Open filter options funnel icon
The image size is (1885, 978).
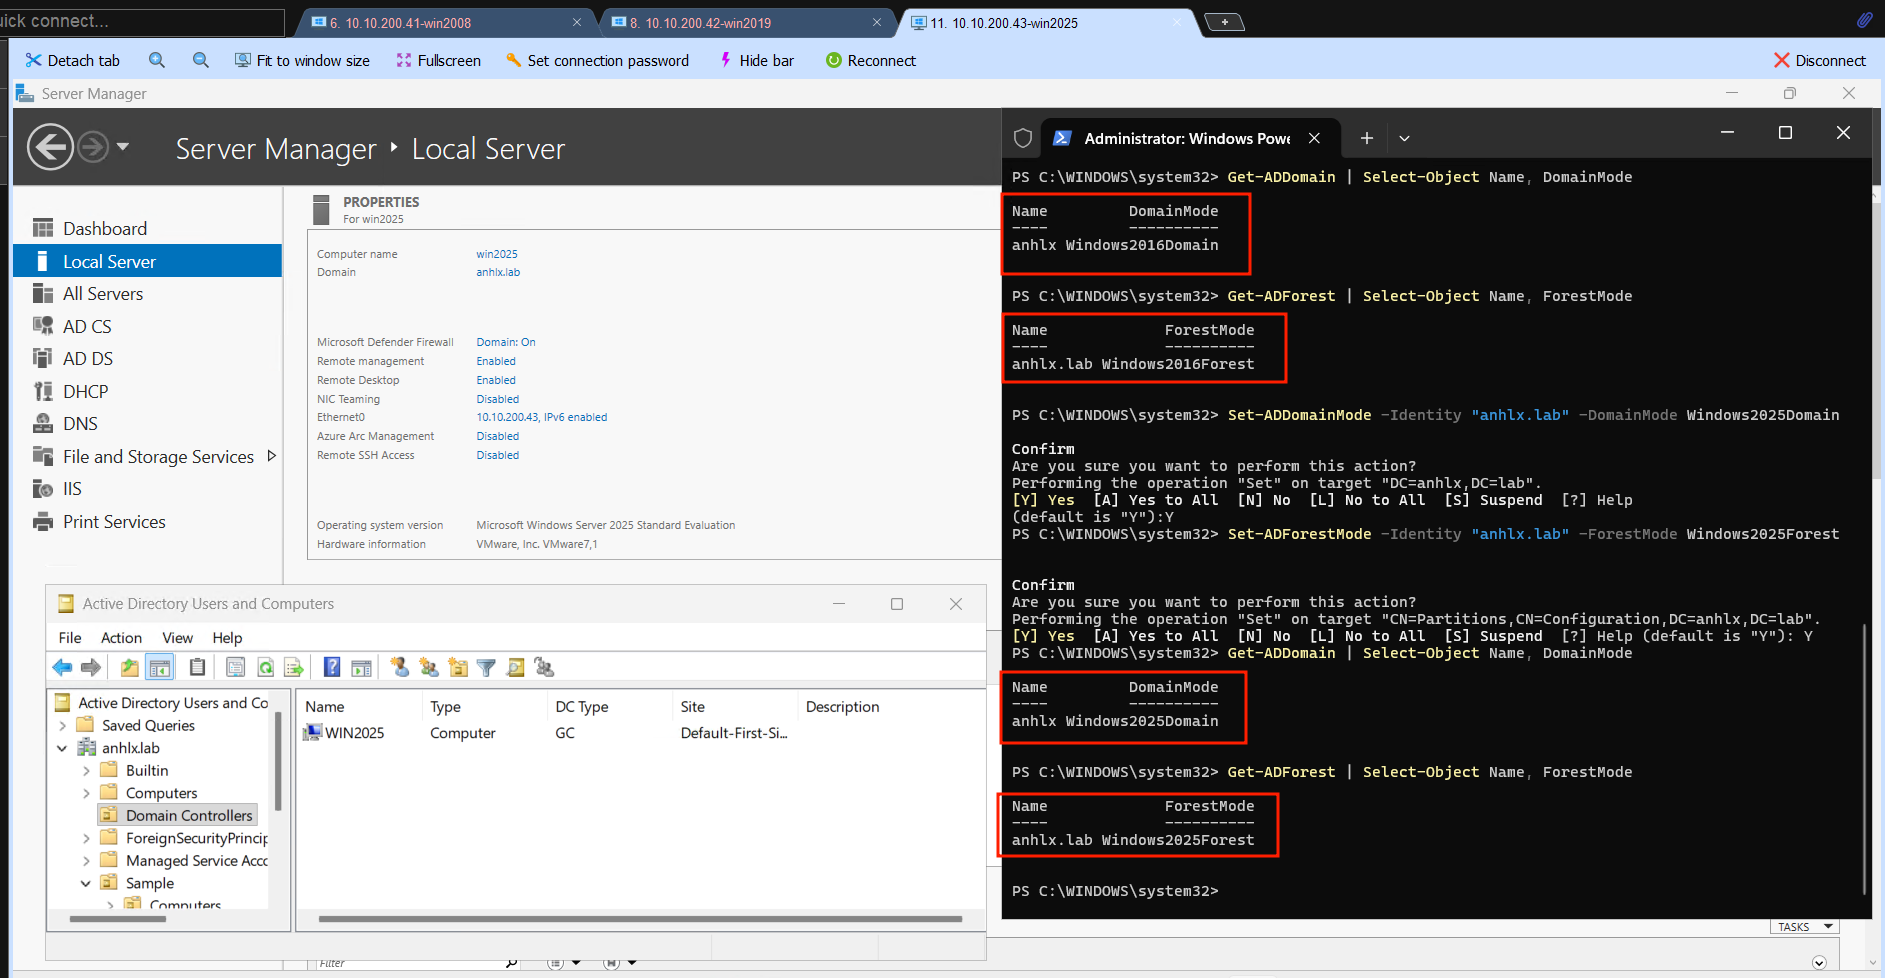tap(487, 667)
